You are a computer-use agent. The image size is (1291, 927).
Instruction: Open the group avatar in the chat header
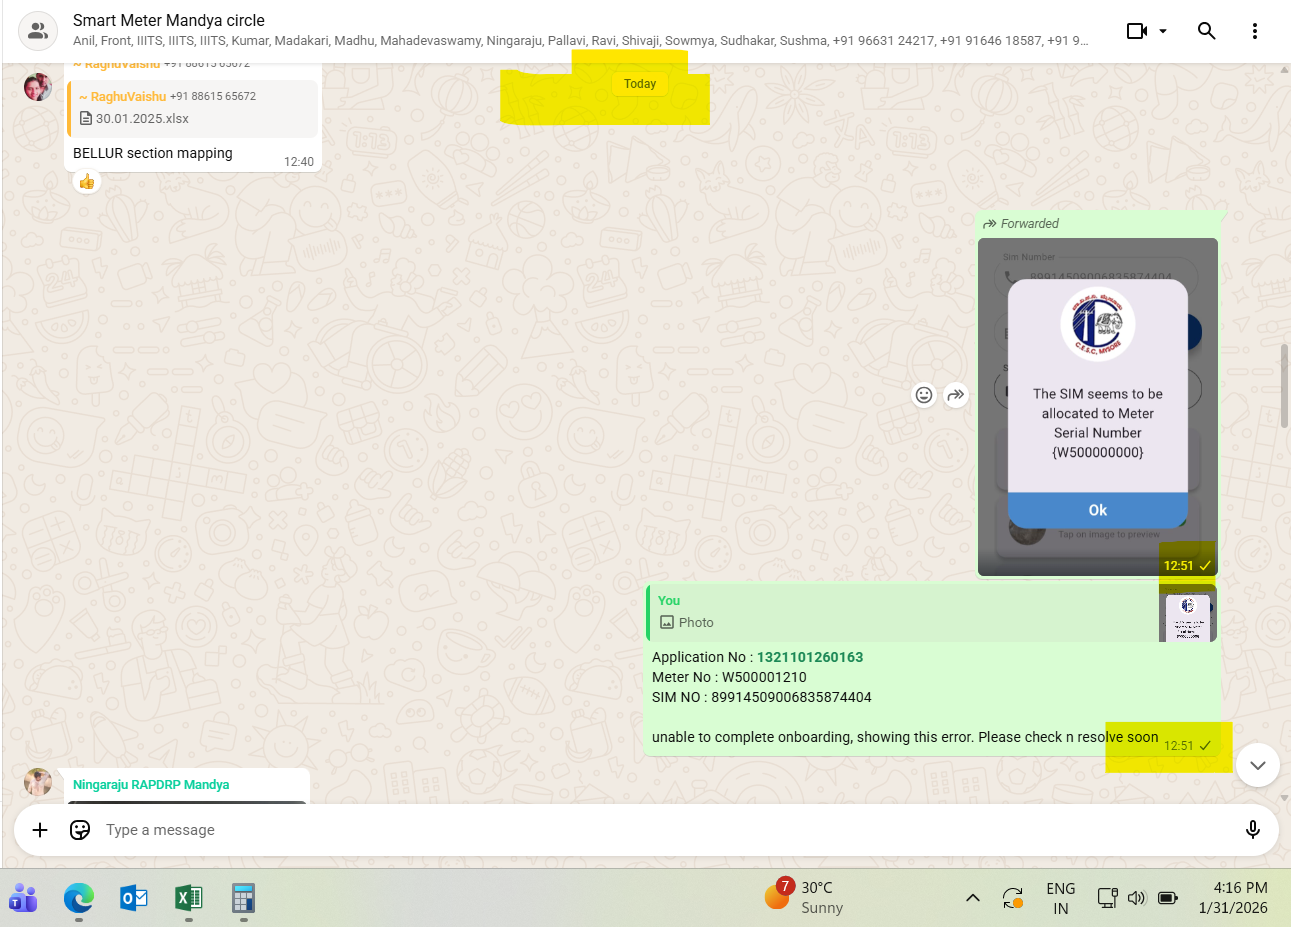coord(38,31)
